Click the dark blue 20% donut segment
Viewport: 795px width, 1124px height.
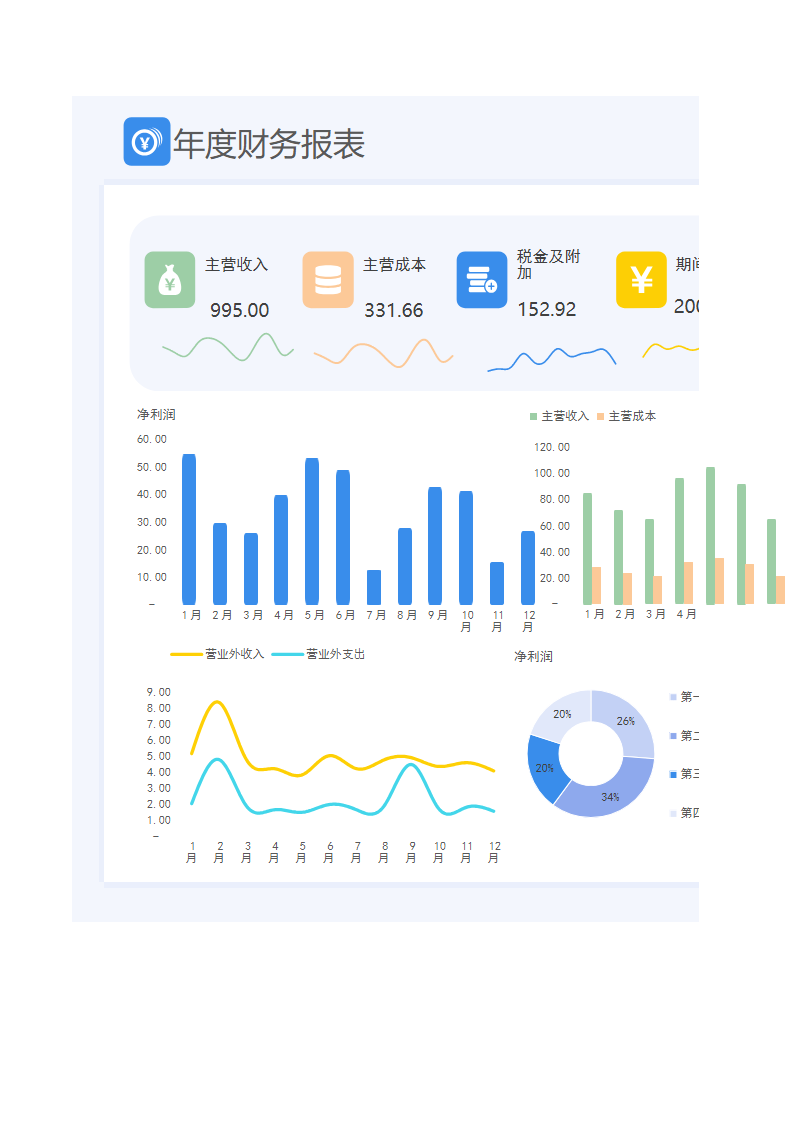point(544,768)
